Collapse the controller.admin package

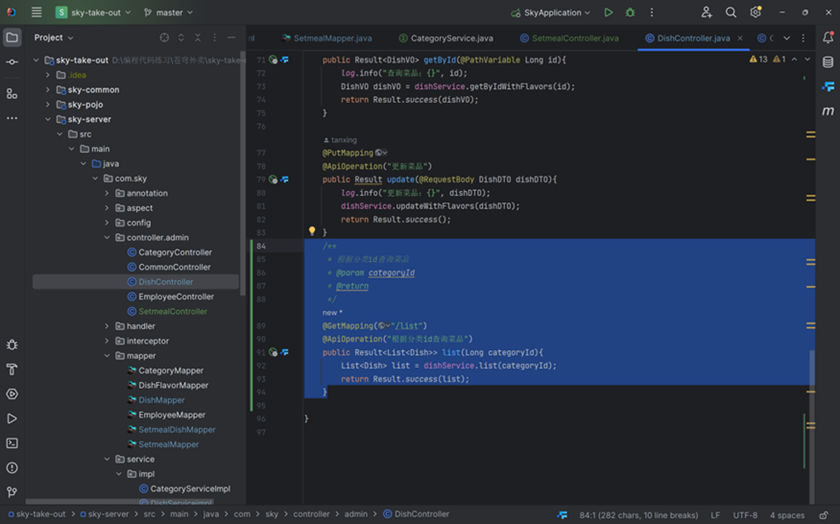coord(107,237)
